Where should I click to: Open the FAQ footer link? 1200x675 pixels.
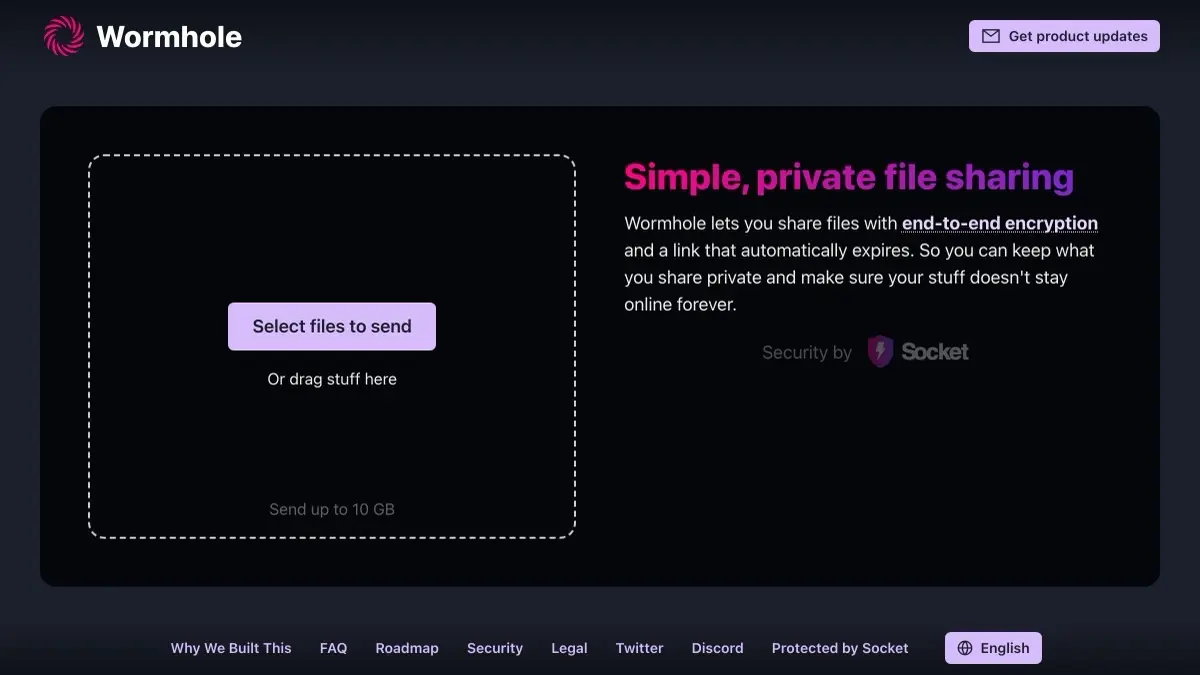[334, 648]
